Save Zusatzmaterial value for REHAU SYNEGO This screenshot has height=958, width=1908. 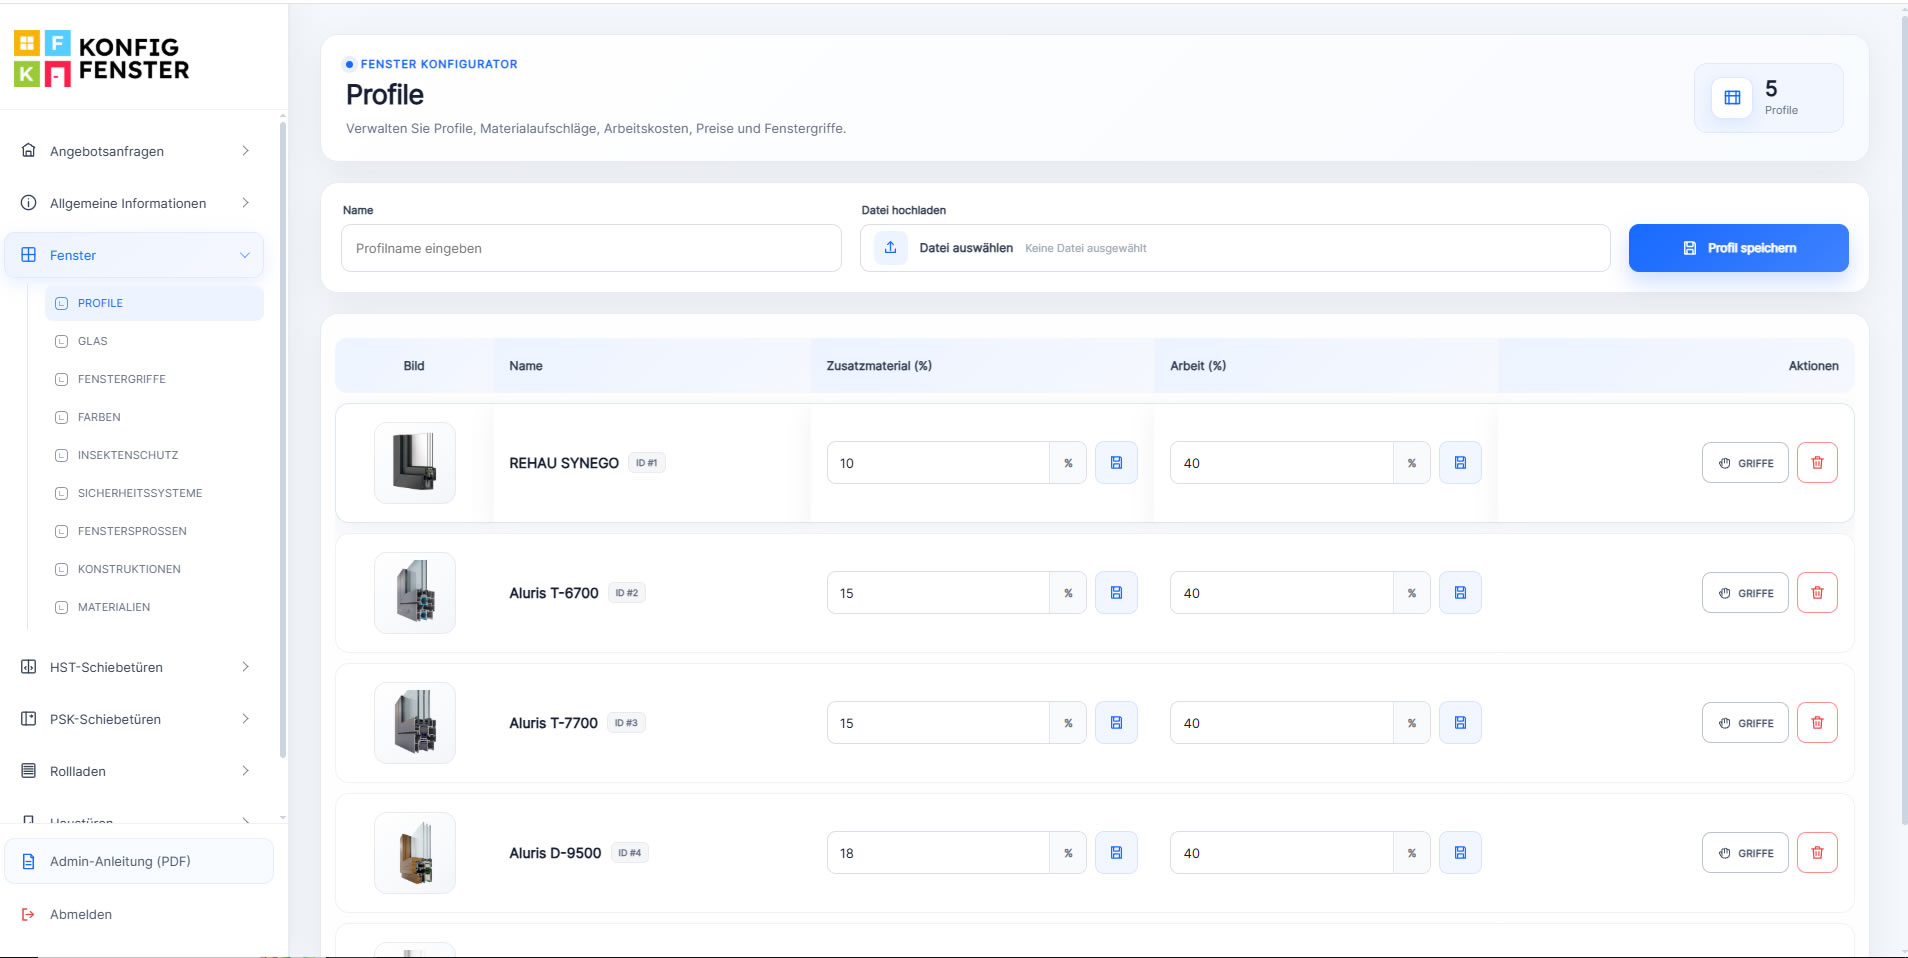click(1116, 463)
